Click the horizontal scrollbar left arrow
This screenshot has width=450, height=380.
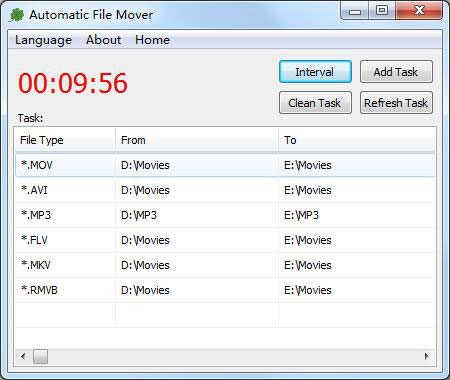pyautogui.click(x=23, y=356)
